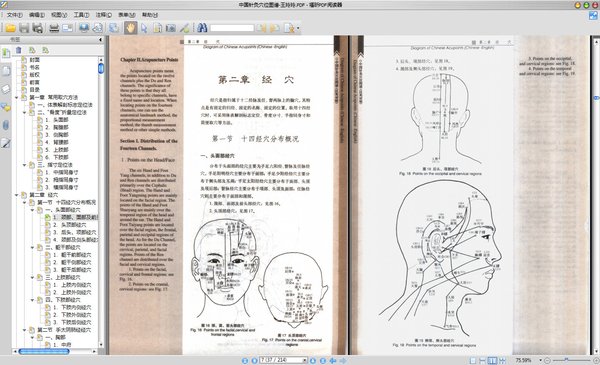The height and width of the screenshot is (365, 600).
Task: Click the Email envelope toolbar icon
Action: pyautogui.click(x=67, y=28)
